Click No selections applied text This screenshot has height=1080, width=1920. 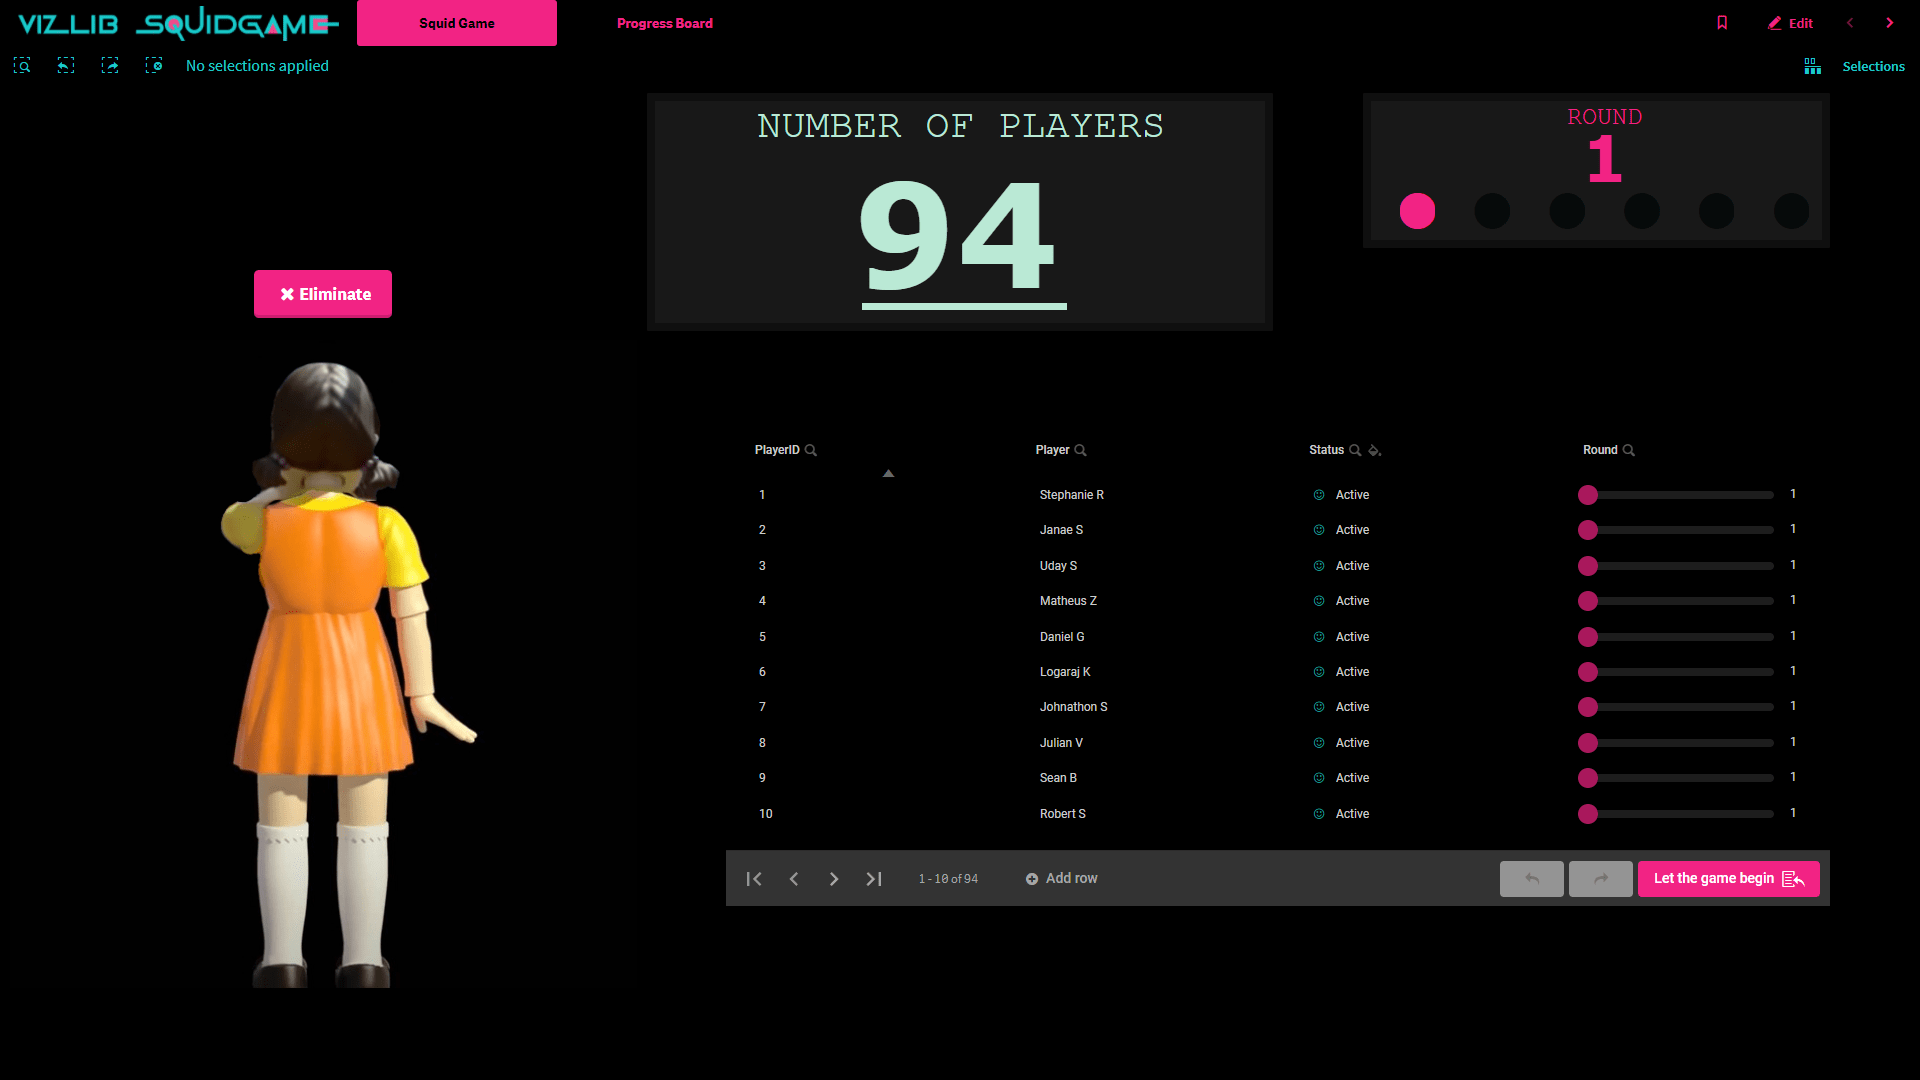point(257,66)
